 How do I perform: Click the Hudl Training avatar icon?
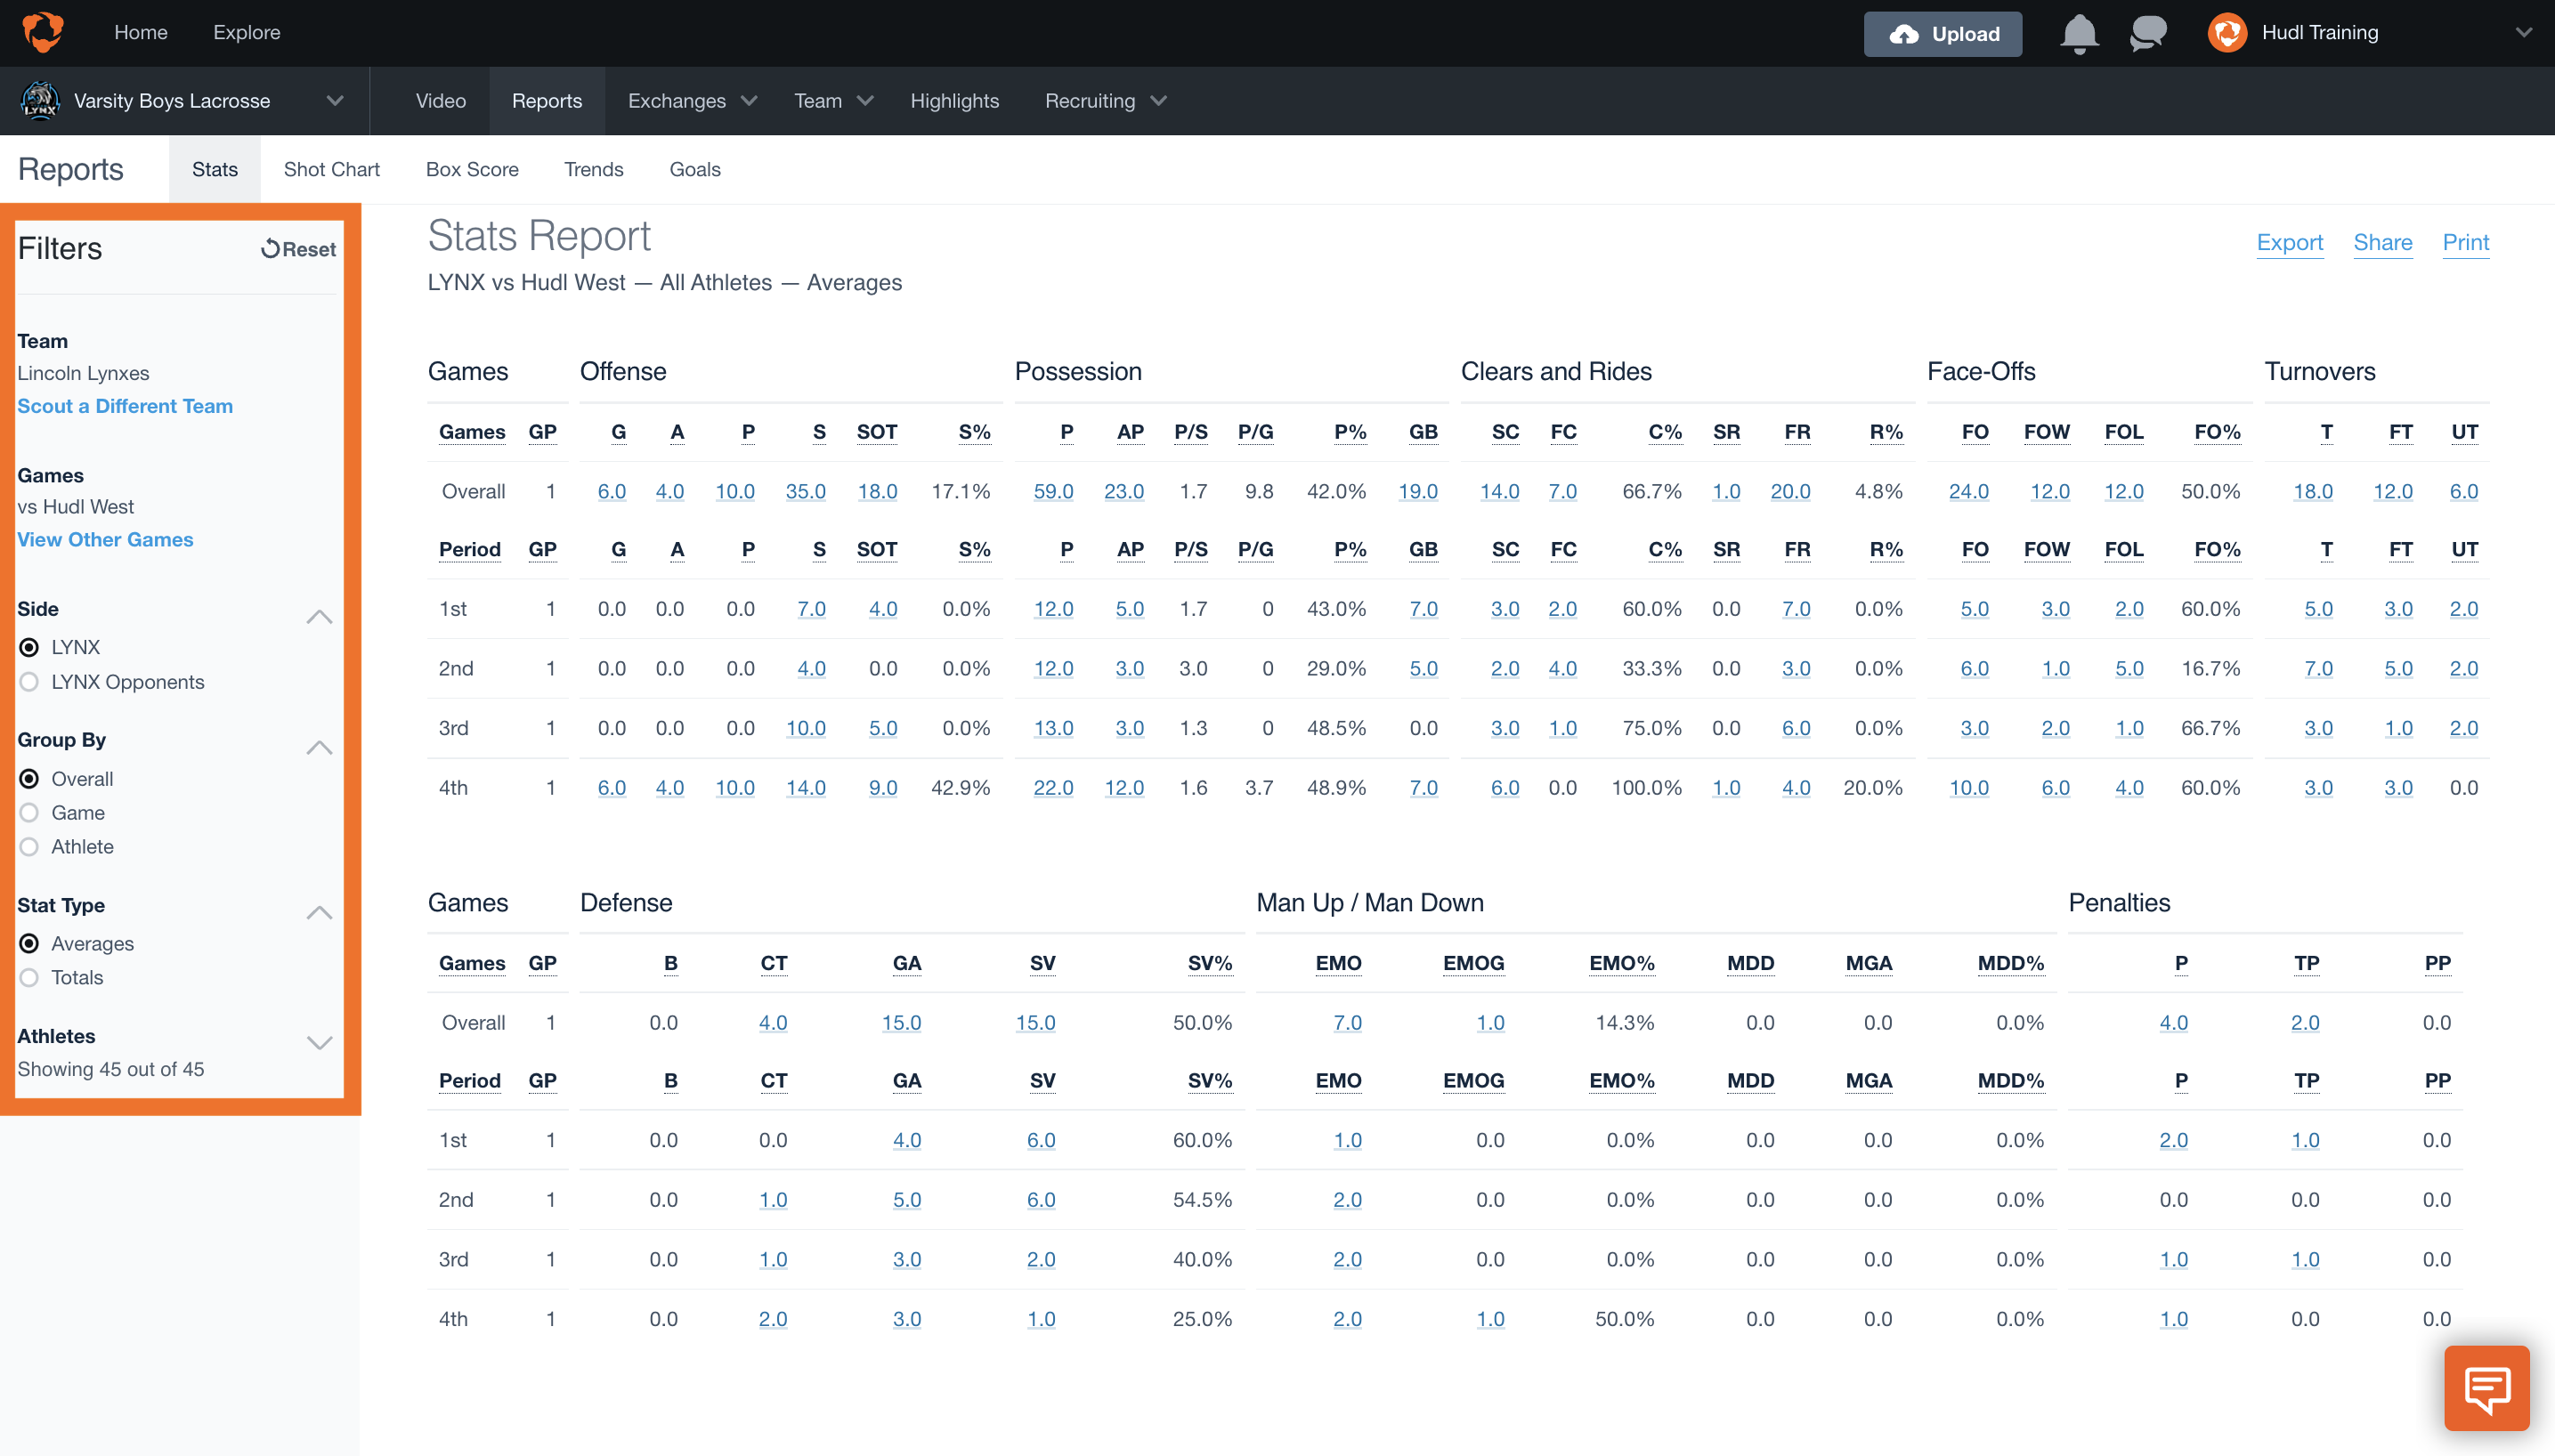tap(2227, 33)
